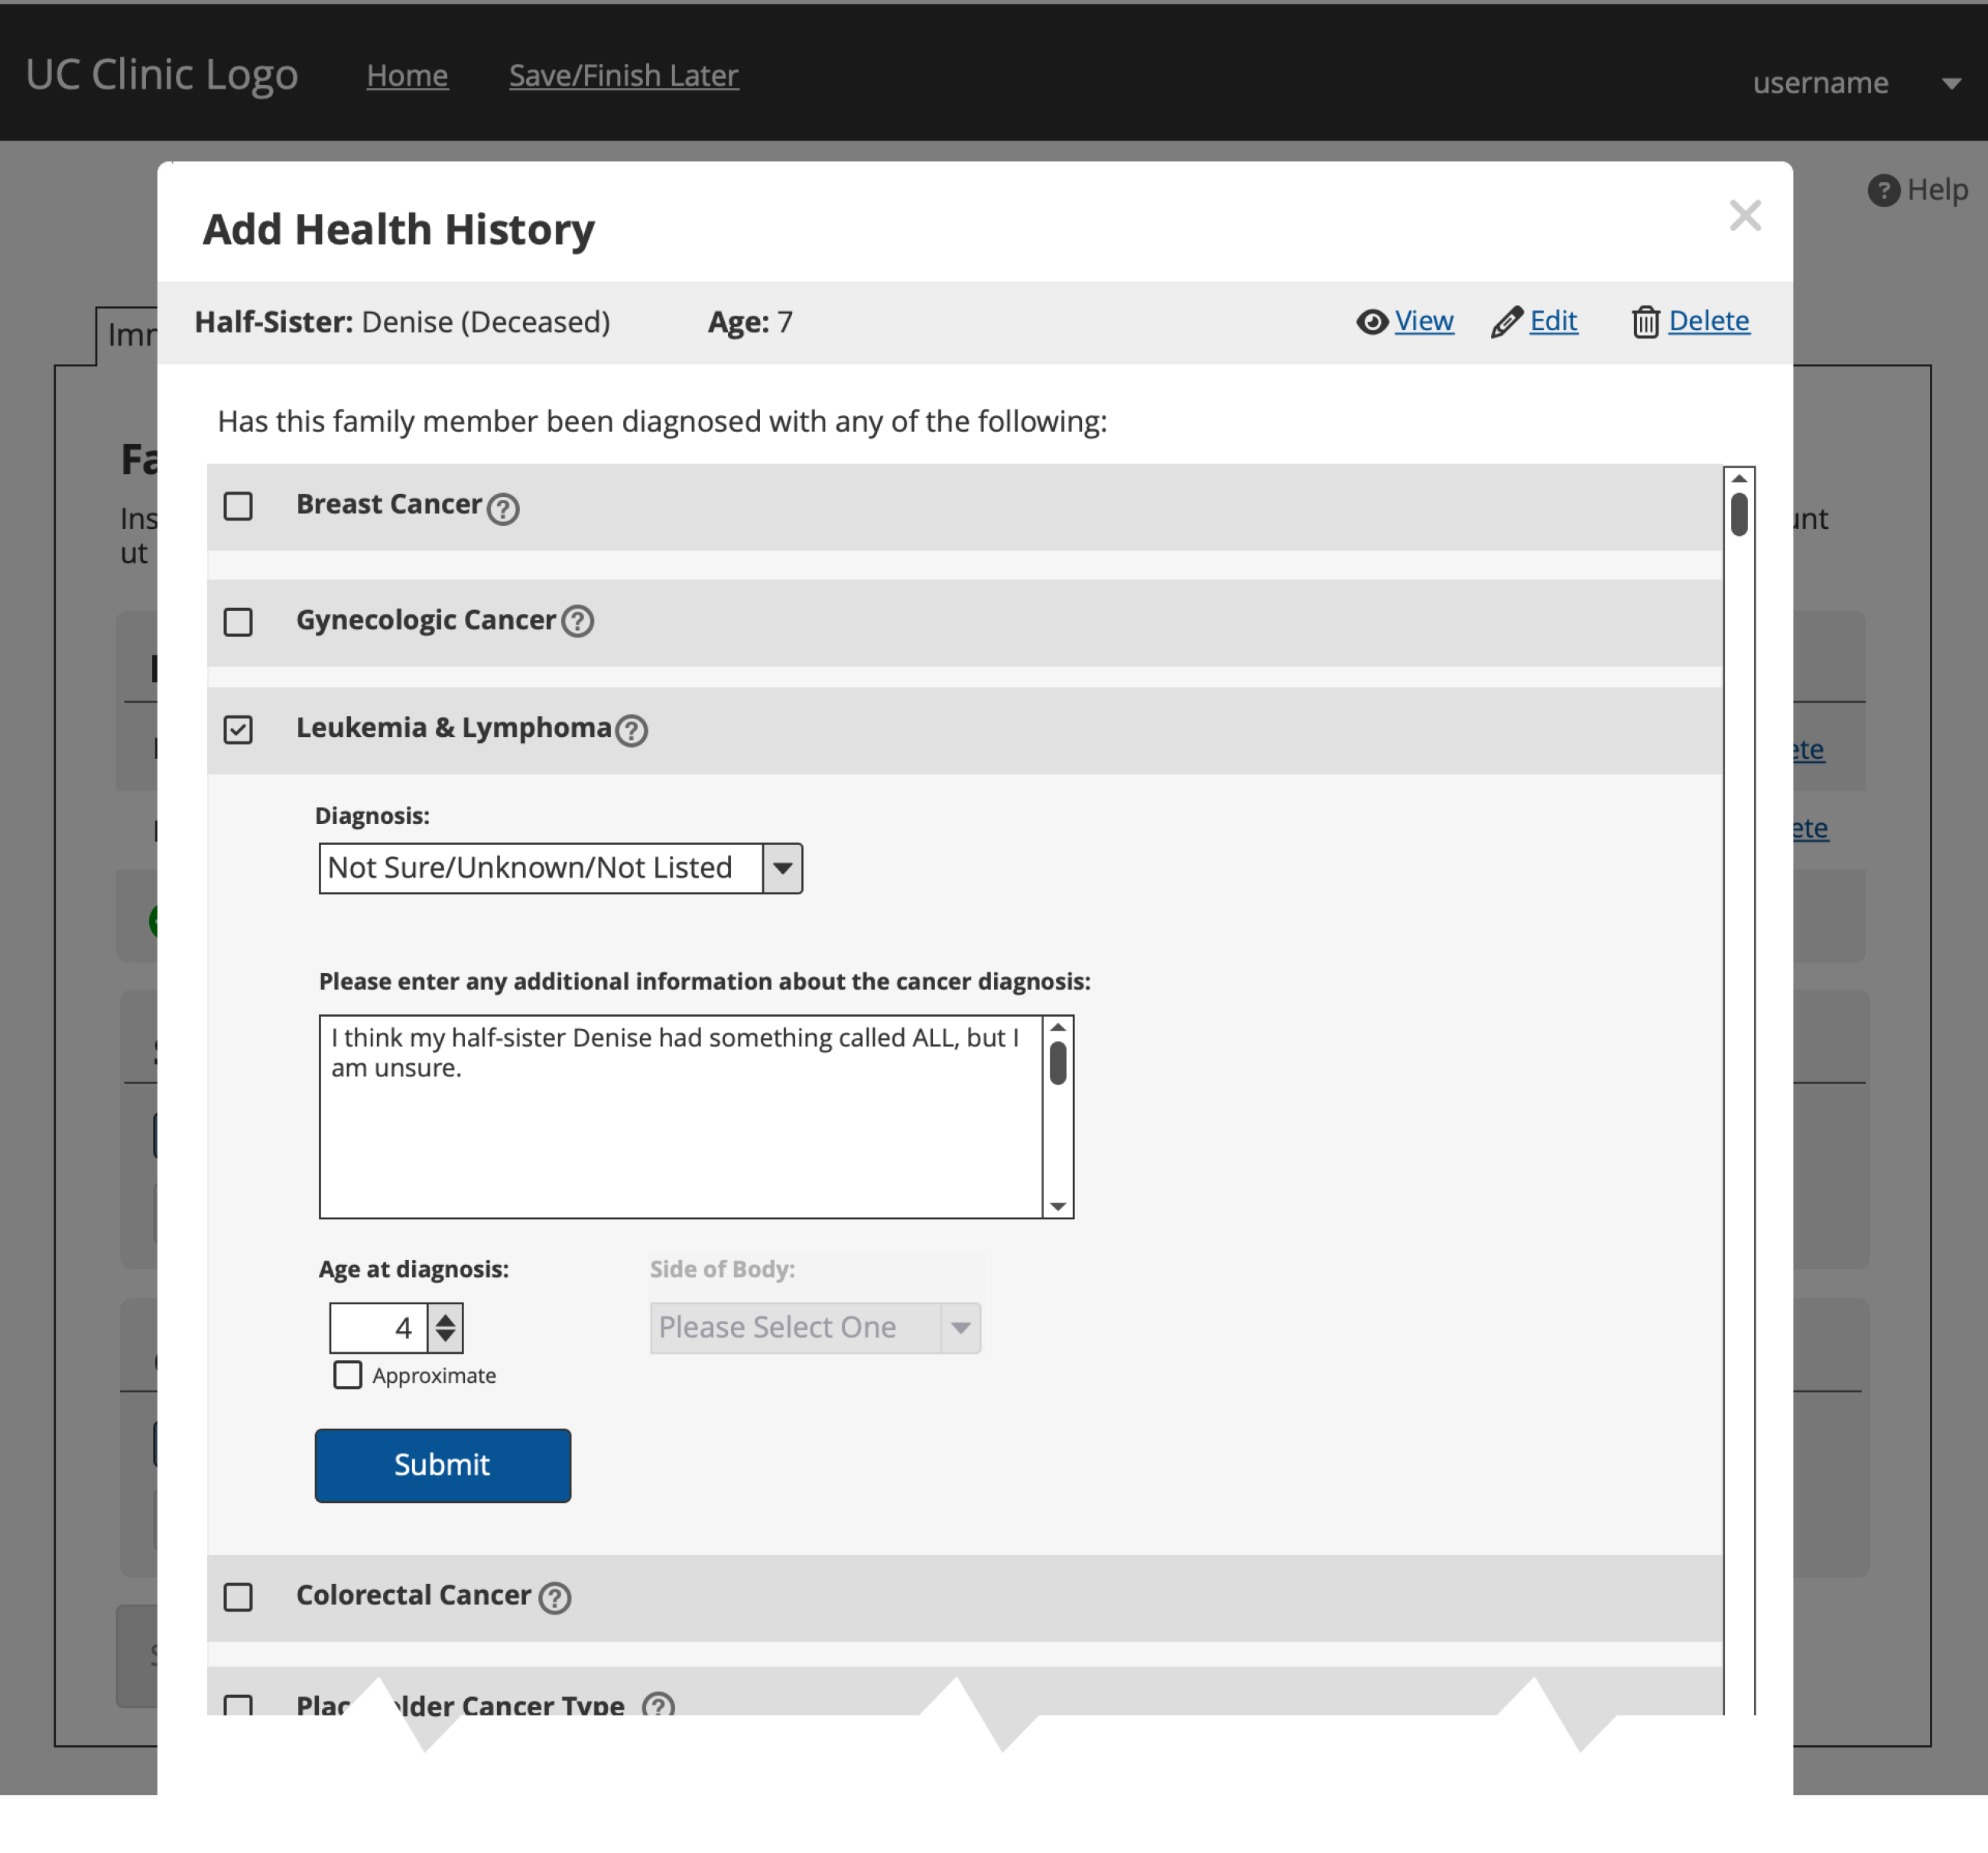Click the eye View icon
1988x1853 pixels.
click(x=1372, y=322)
